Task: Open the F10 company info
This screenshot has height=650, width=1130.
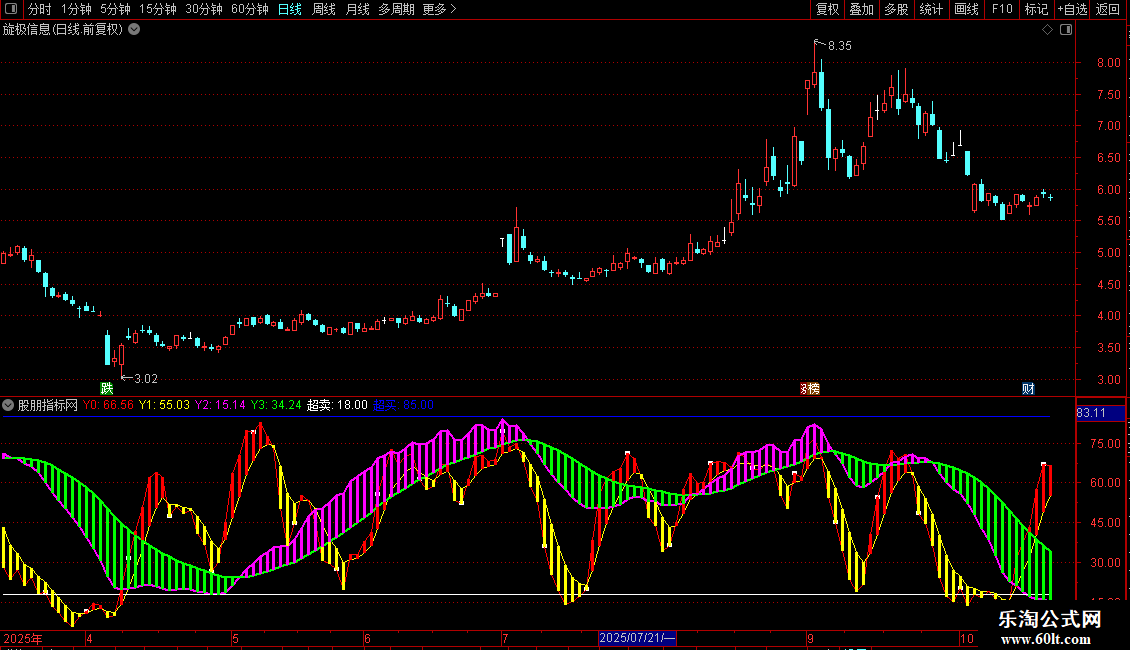Action: (1002, 9)
